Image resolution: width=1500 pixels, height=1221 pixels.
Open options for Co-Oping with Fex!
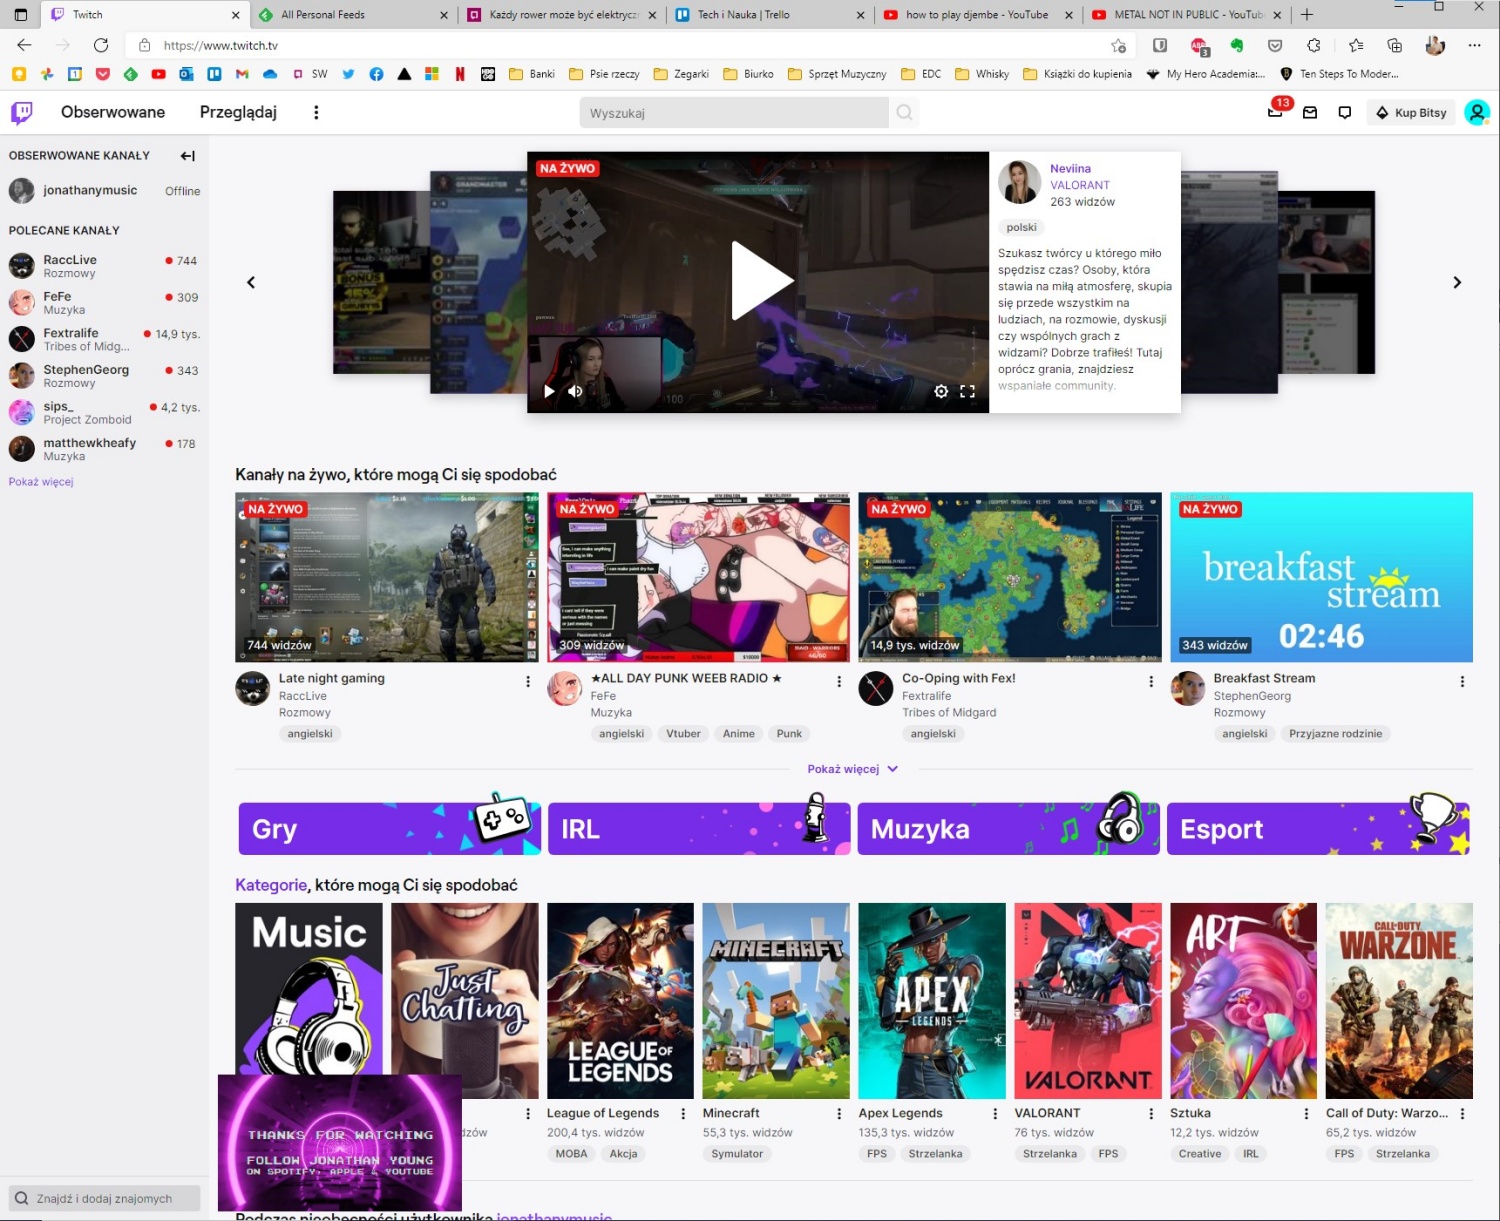point(1151,681)
